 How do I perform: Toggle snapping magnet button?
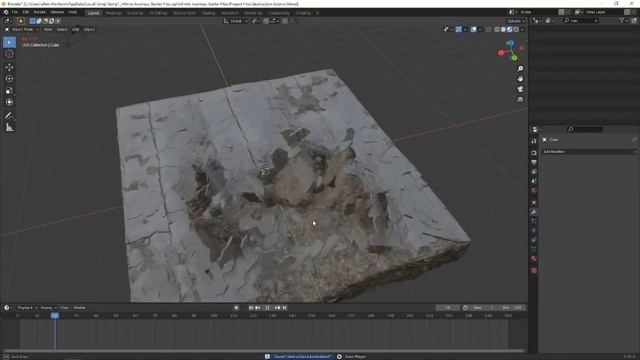click(x=266, y=21)
